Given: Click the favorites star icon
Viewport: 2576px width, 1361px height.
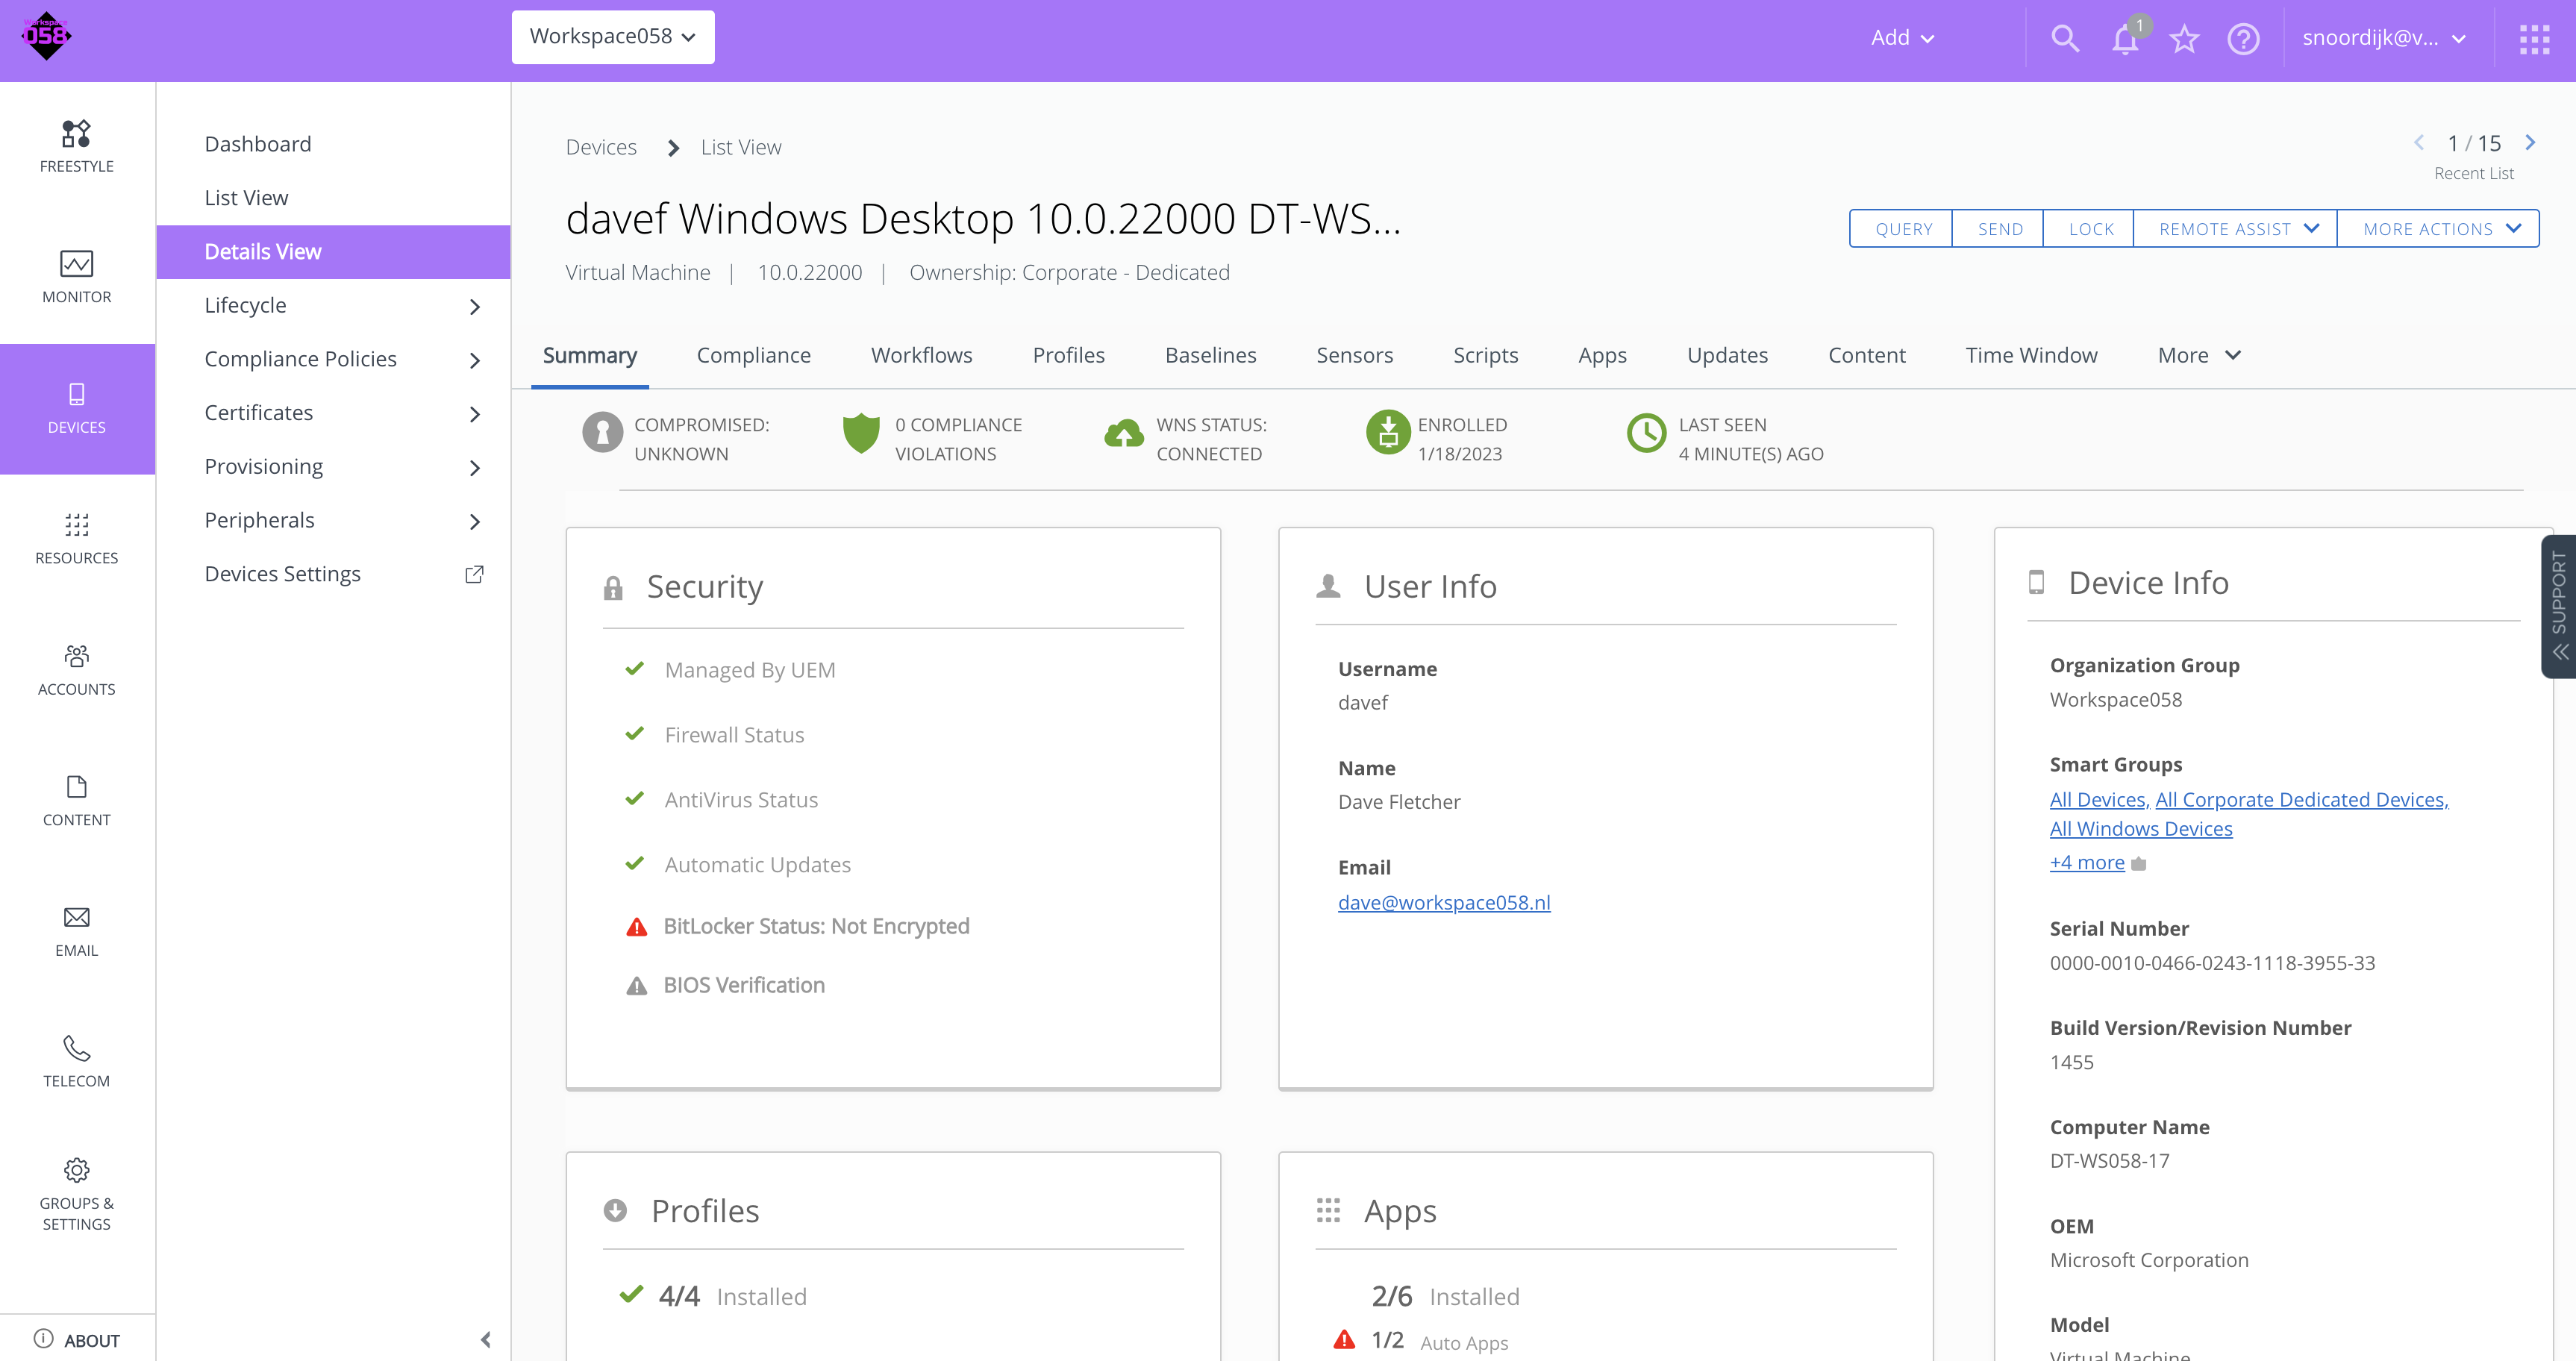Looking at the screenshot, I should tap(2184, 39).
